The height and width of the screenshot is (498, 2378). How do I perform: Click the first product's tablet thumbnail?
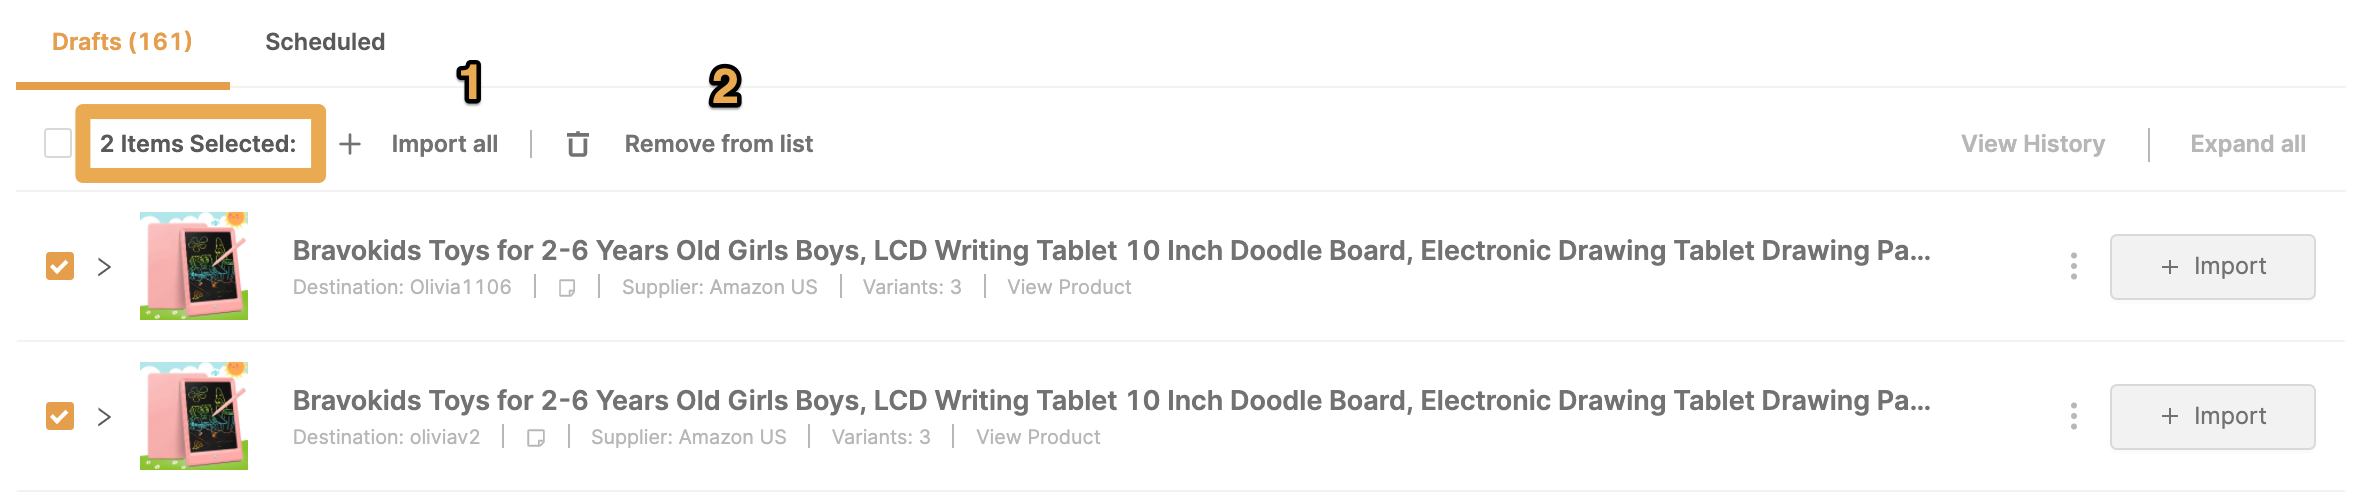pyautogui.click(x=194, y=266)
